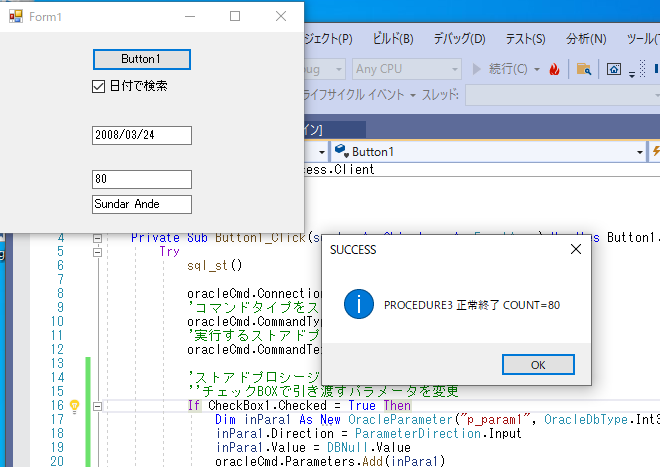
Task: Click the hot reload flame icon
Action: (x=553, y=69)
